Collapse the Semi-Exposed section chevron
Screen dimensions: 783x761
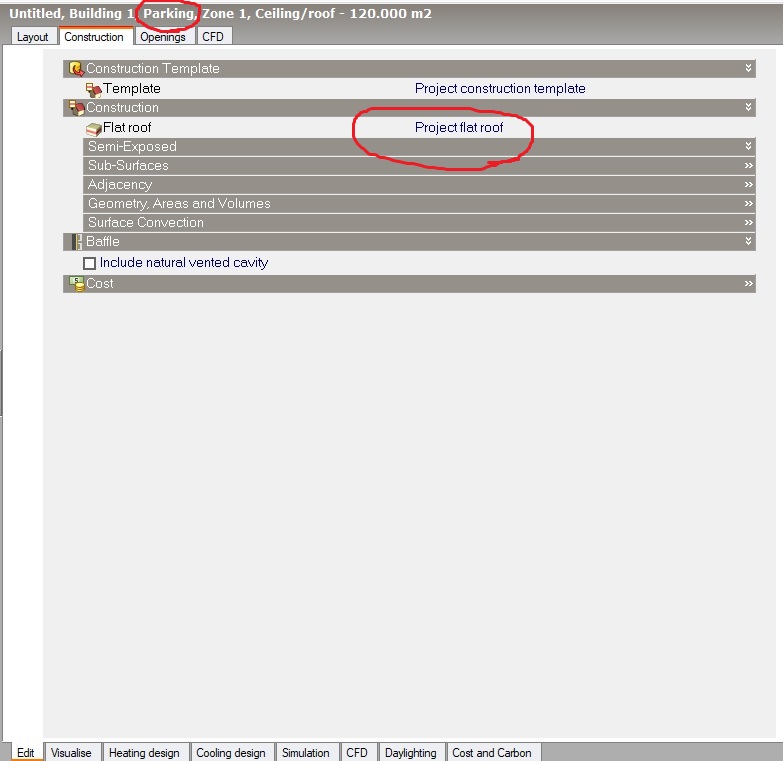[748, 146]
